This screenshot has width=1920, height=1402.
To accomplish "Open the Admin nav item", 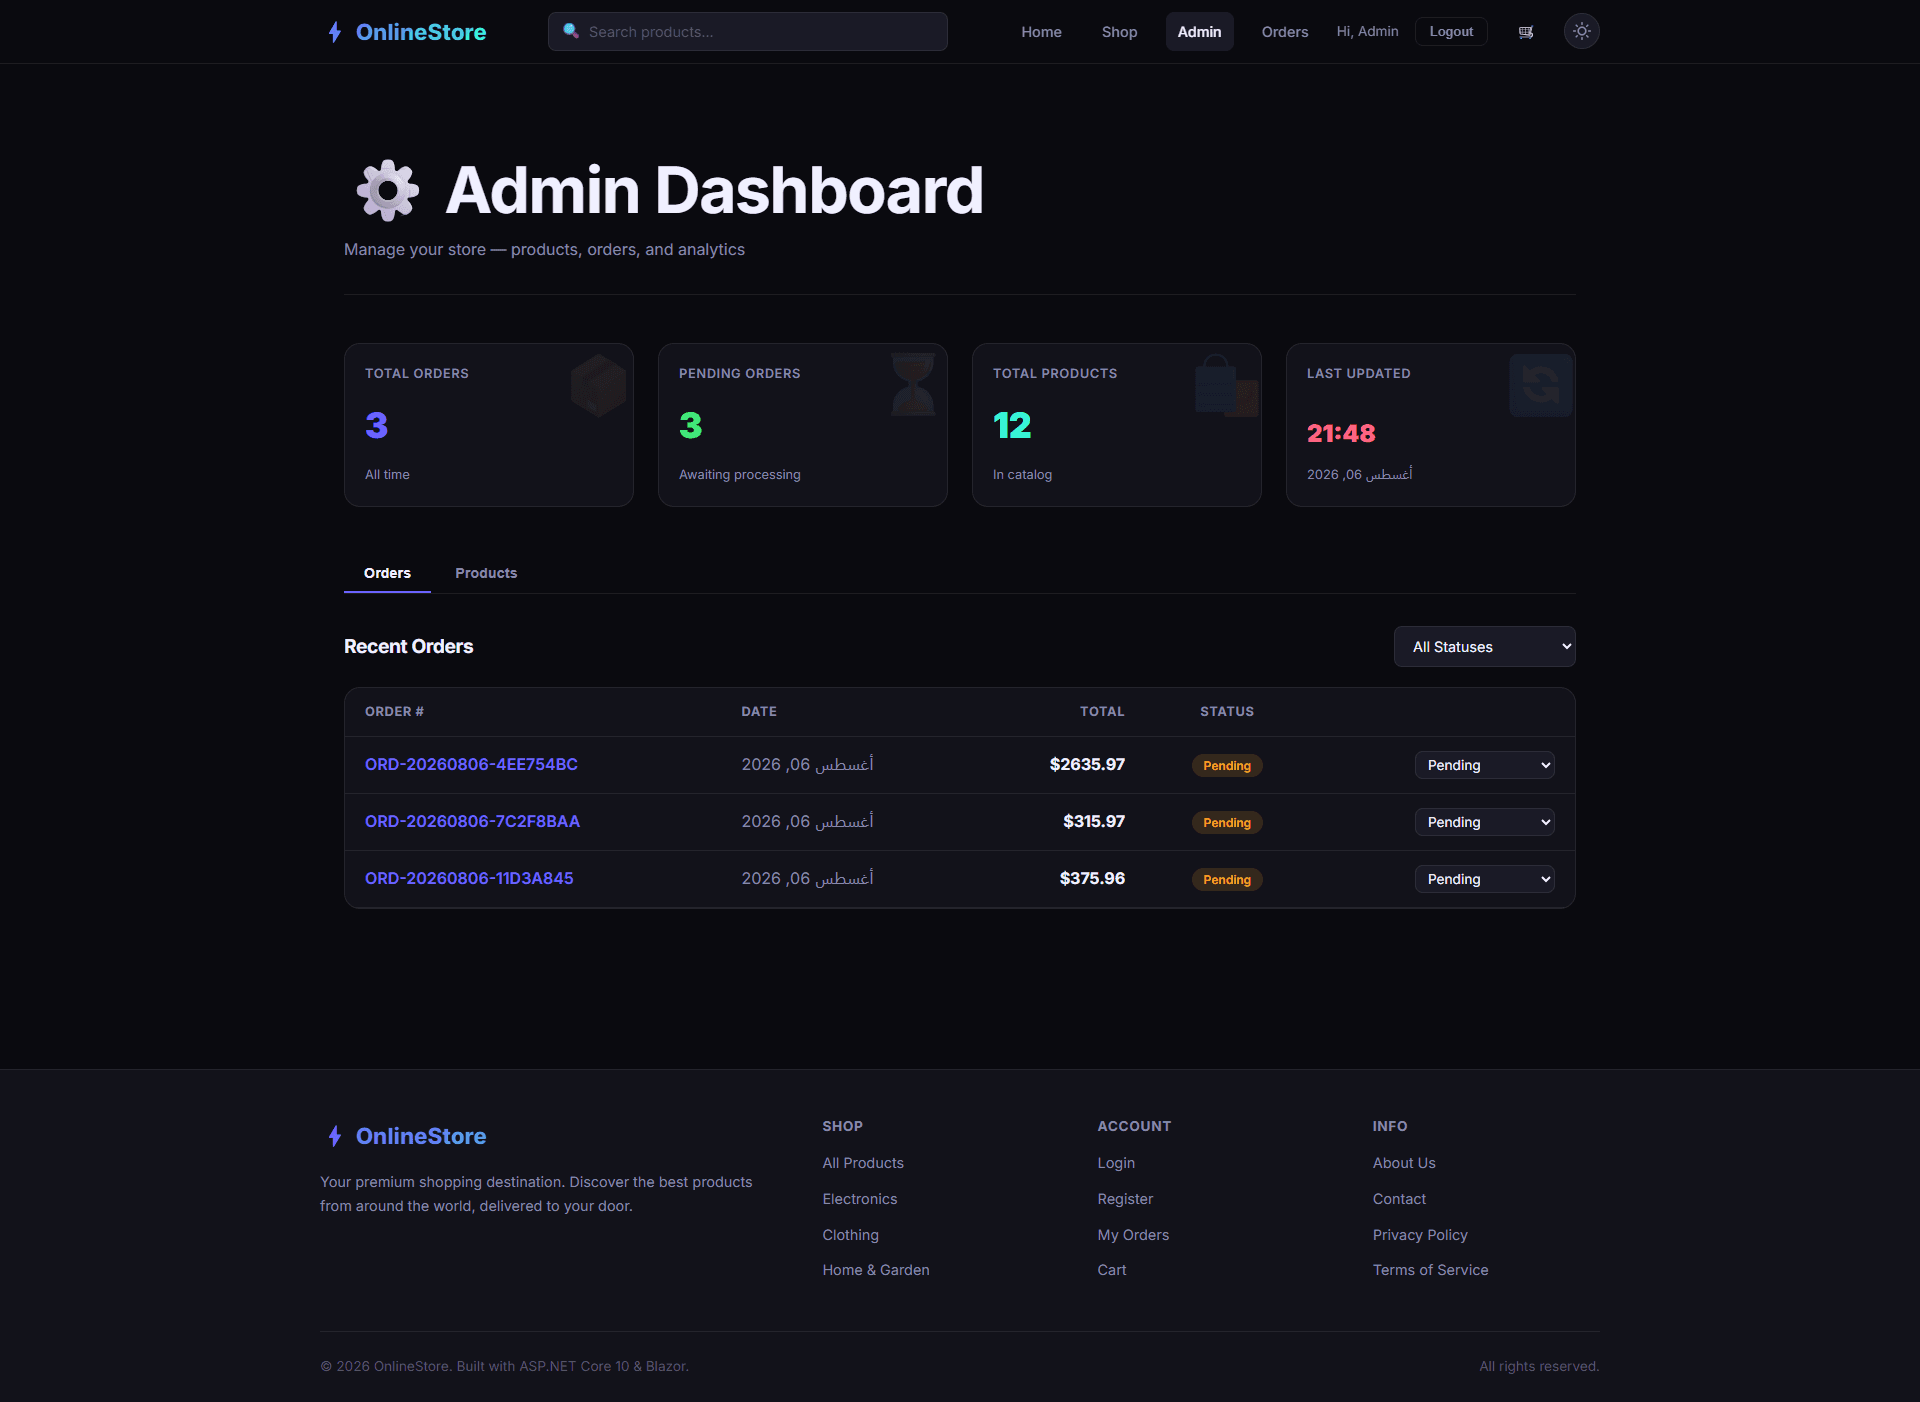I will click(x=1199, y=32).
